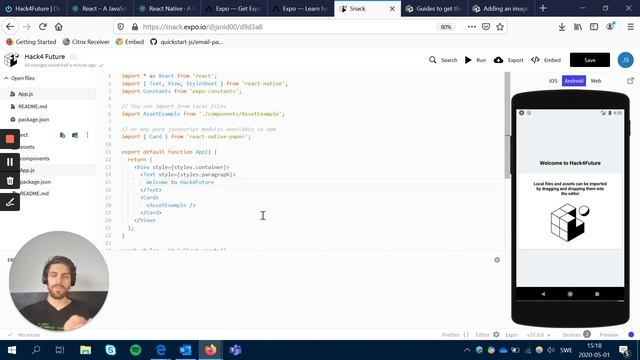Collapse the Open files section

click(20, 78)
